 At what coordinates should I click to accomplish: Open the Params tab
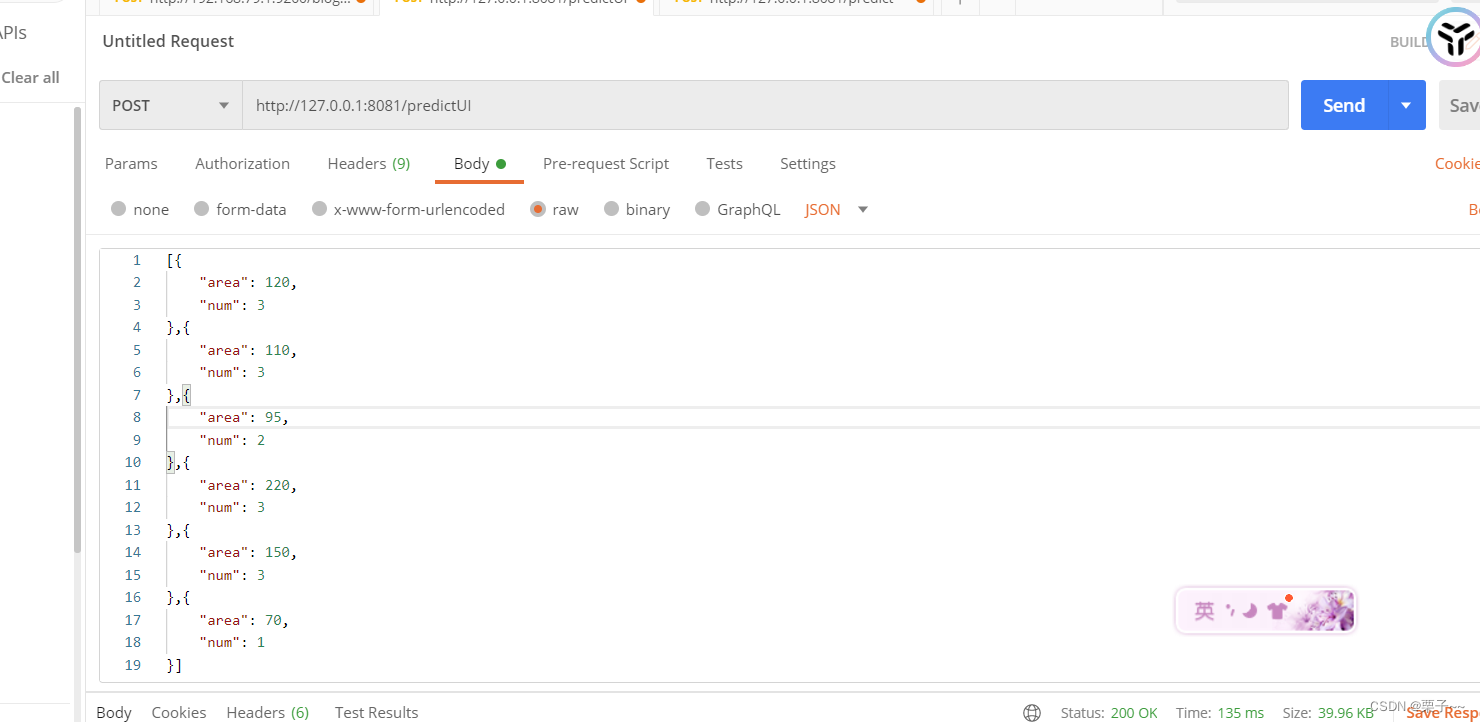tap(131, 164)
